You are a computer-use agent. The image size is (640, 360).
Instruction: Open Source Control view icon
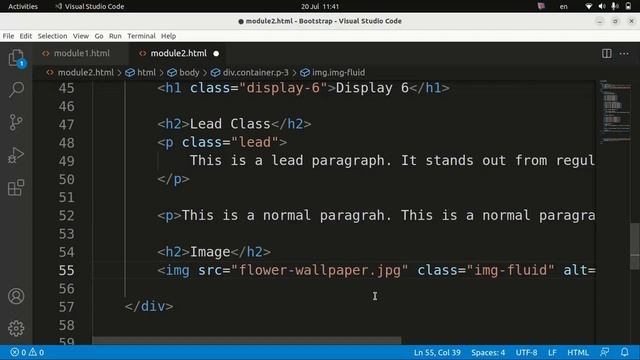coord(16,122)
